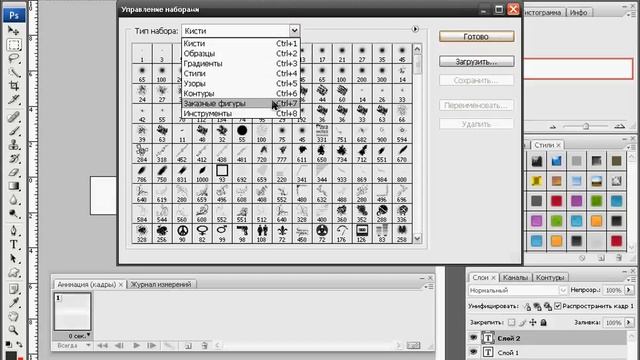Image resolution: width=640 pixels, height=360 pixels.
Task: Select the Eraser tool
Action: (x=13, y=172)
